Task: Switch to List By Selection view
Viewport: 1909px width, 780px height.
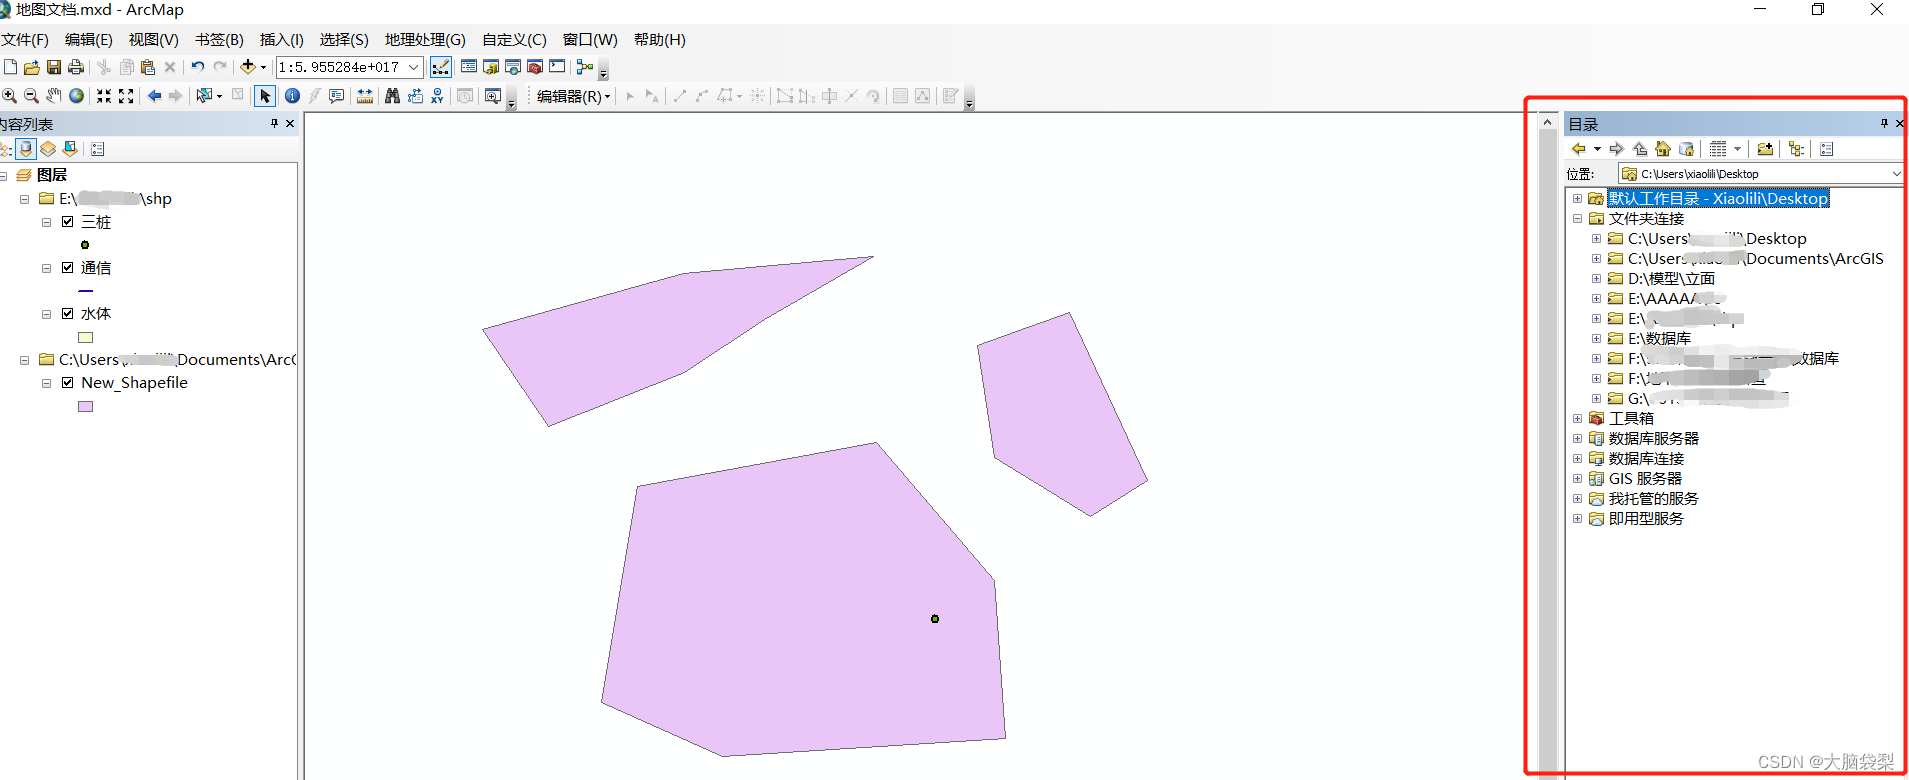Action: tap(70, 149)
